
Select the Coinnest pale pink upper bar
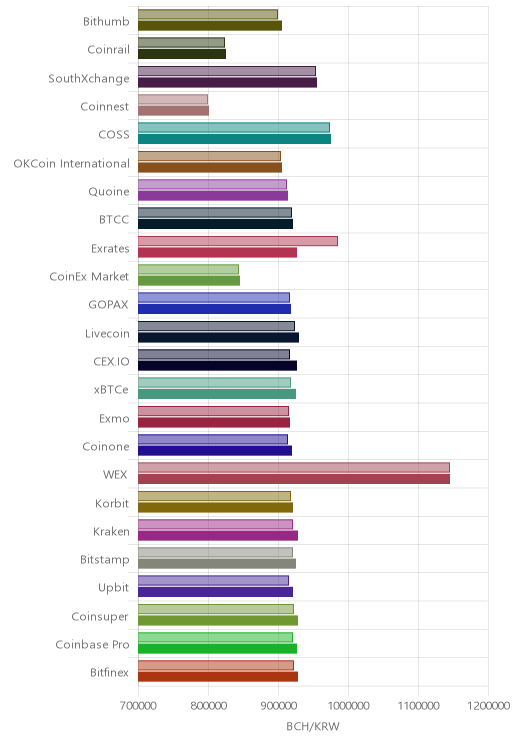pos(173,100)
